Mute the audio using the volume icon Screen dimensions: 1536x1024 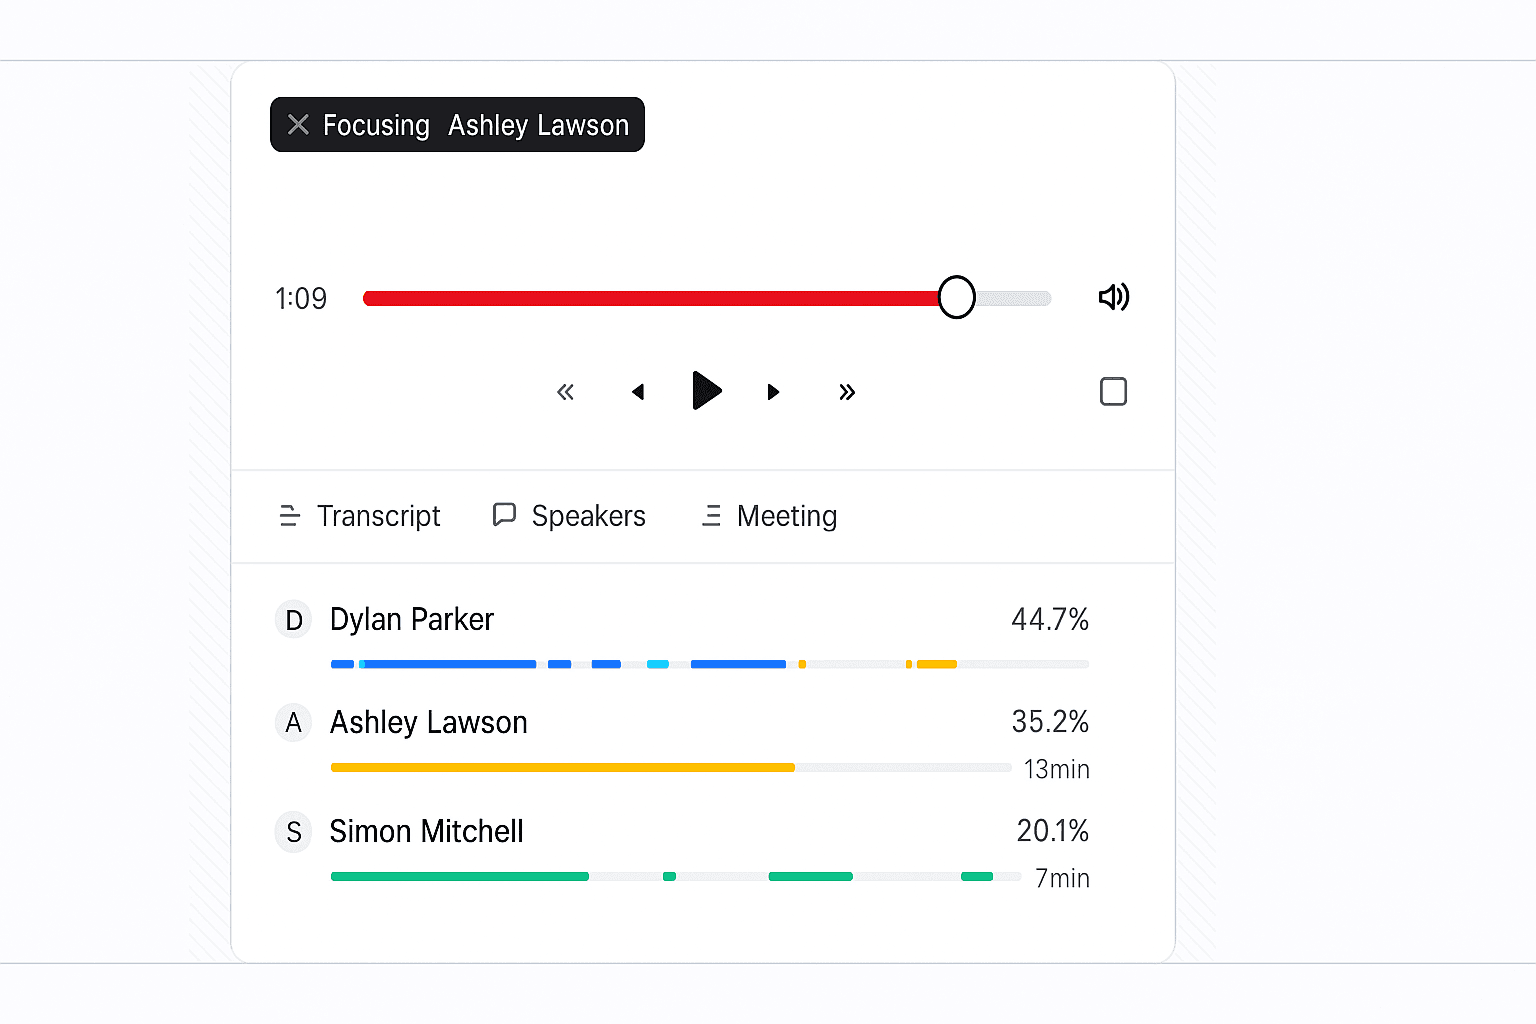click(1114, 297)
